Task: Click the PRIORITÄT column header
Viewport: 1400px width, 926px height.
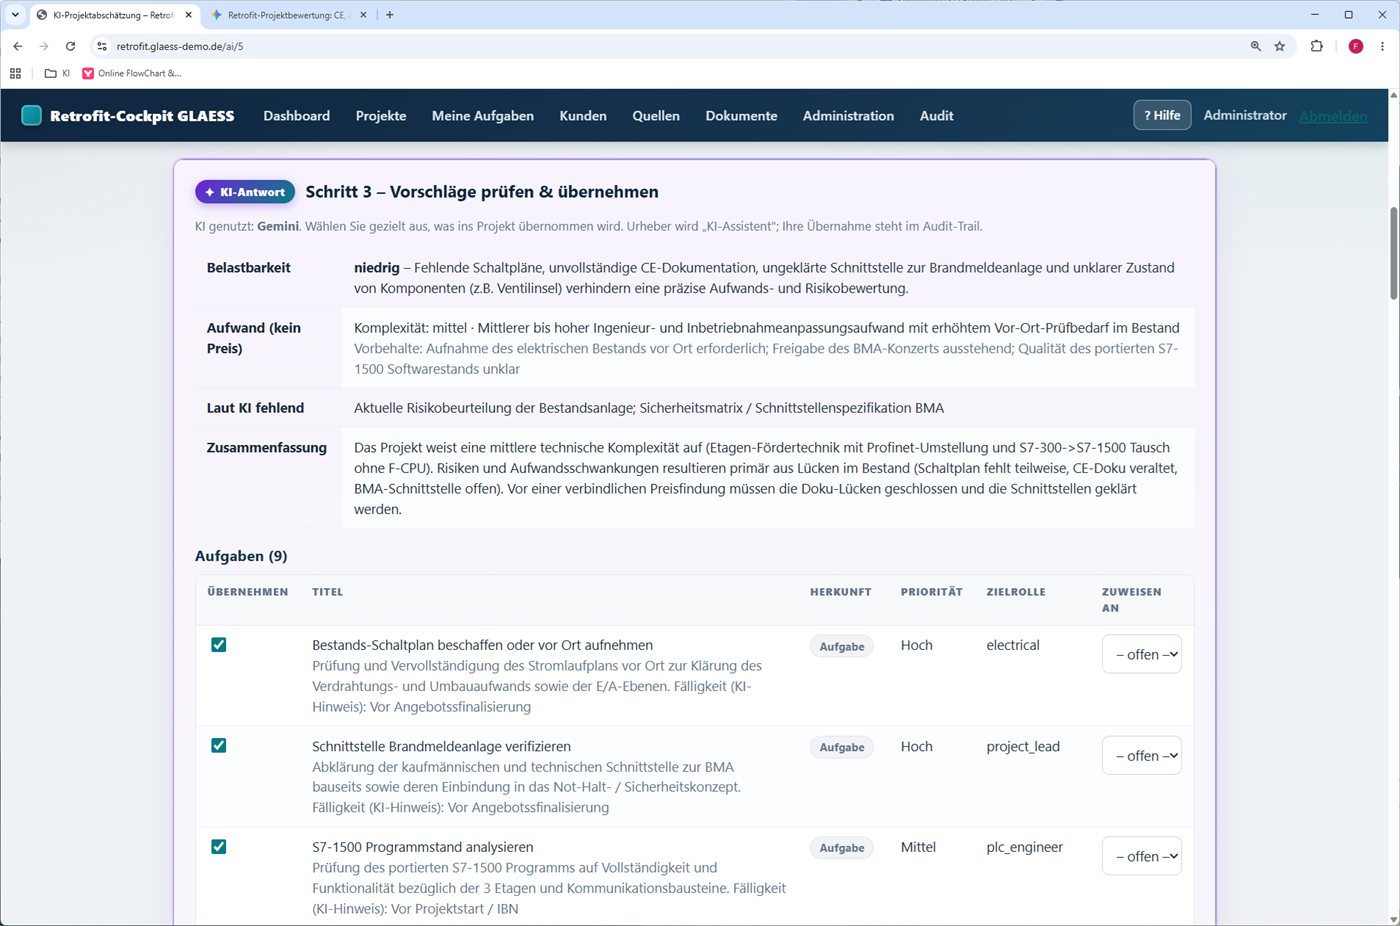Action: (x=932, y=592)
